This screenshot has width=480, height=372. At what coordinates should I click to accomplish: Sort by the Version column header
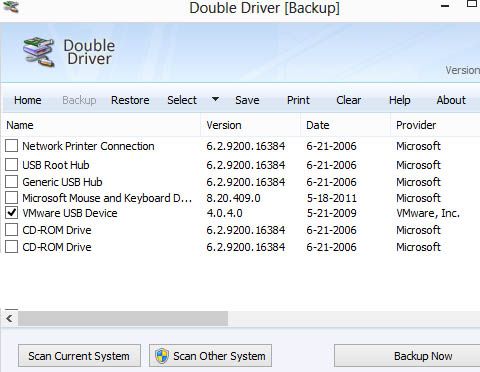click(x=251, y=125)
